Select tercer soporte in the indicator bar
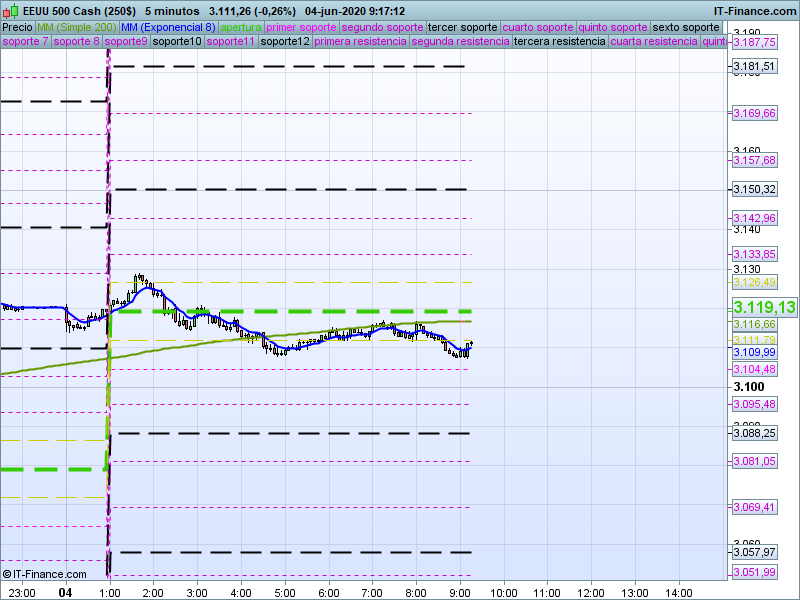 coord(463,27)
